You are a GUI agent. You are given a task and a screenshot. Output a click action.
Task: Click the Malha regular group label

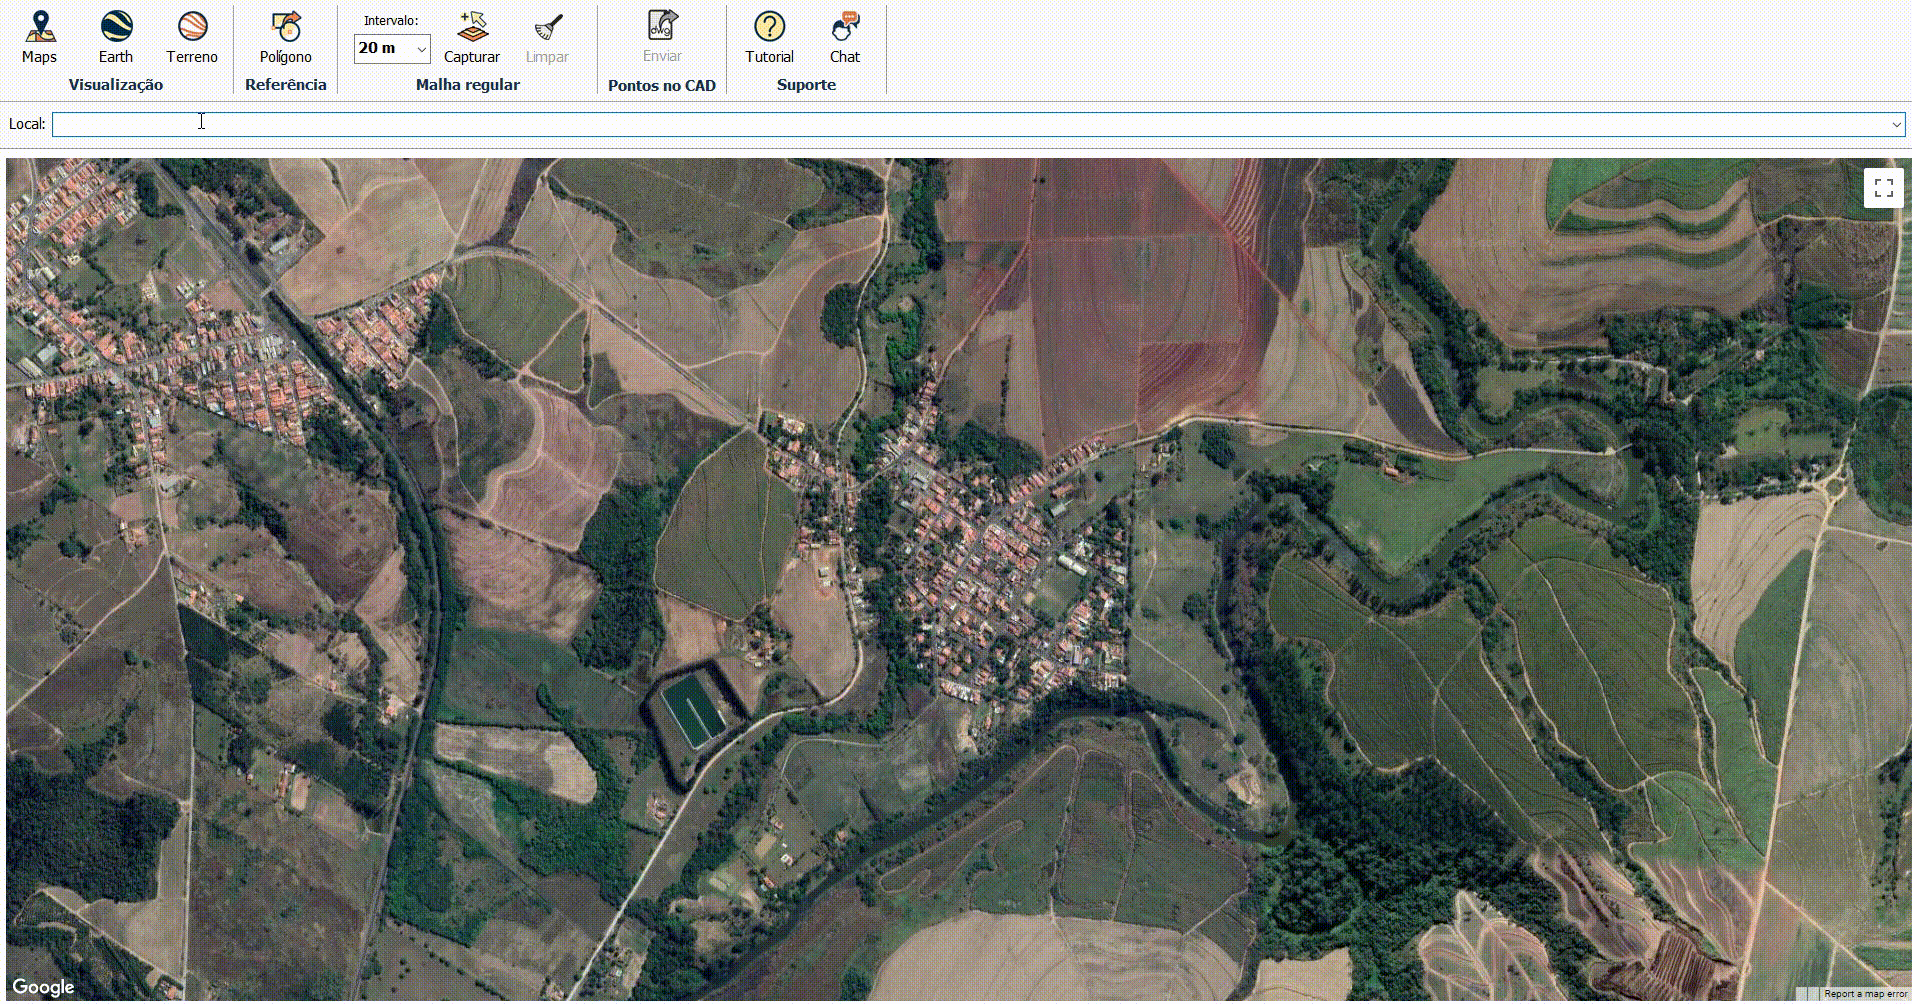[467, 85]
